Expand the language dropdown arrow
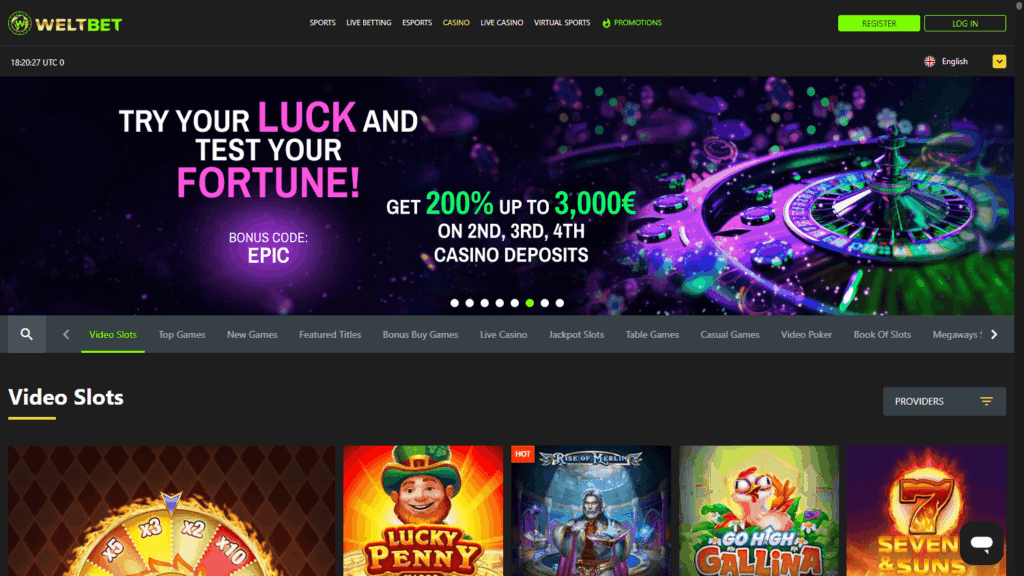This screenshot has height=576, width=1024. [x=999, y=61]
